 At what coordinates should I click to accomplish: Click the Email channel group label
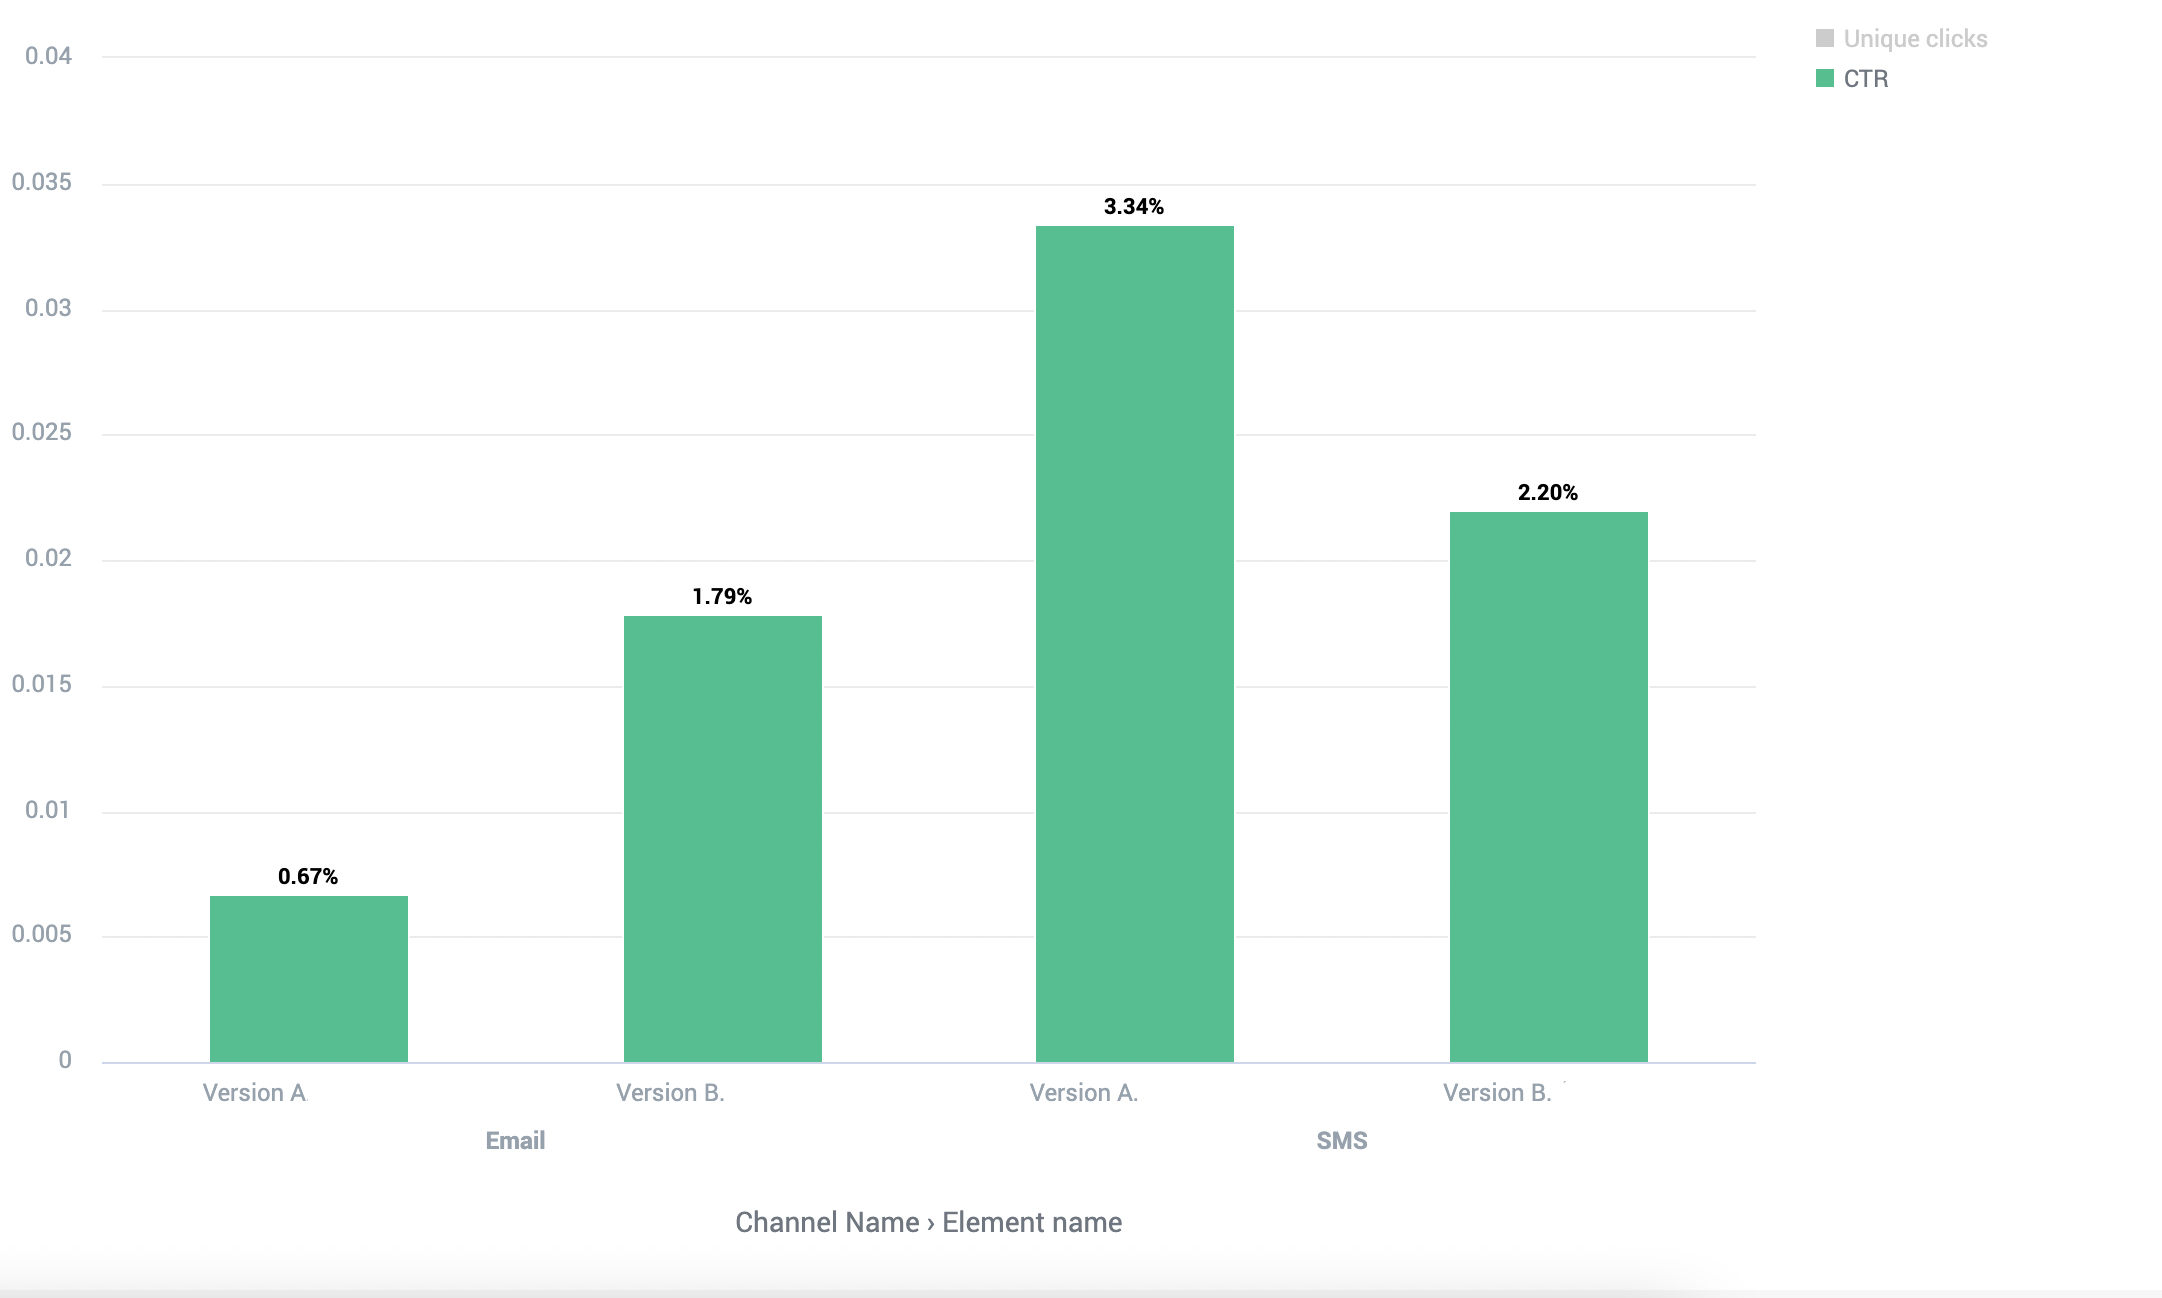tap(515, 1140)
